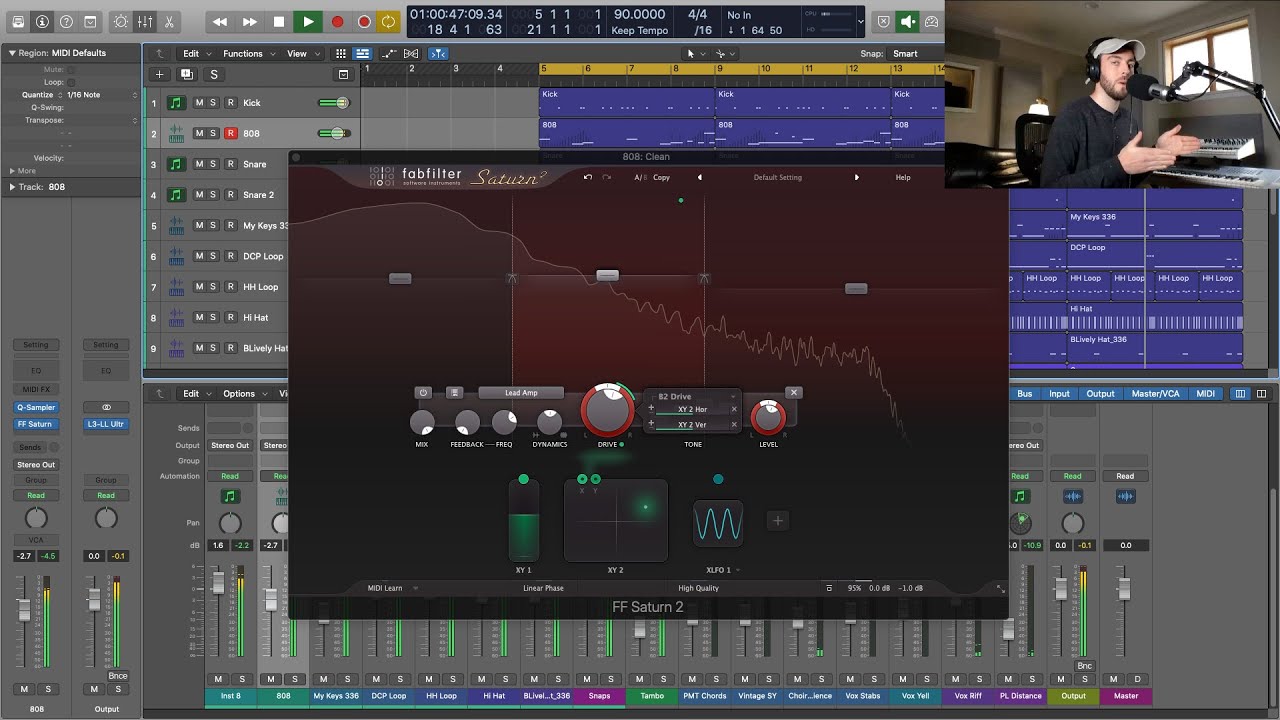Open the Smart Controls dial icon
This screenshot has width=1280, height=720.
[x=122, y=21]
